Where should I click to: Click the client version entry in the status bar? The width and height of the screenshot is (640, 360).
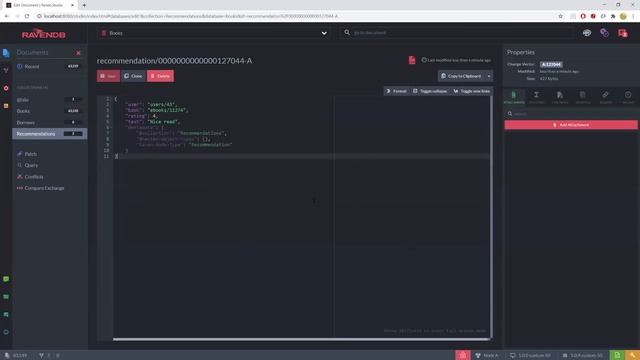pos(531,356)
